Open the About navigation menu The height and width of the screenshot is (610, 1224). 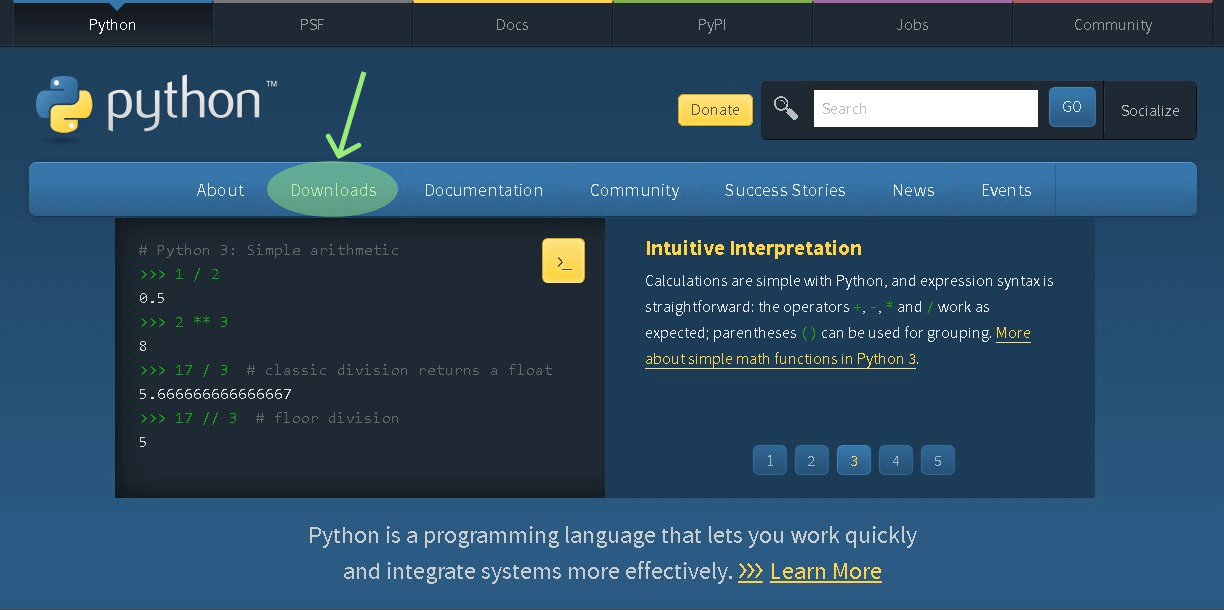[x=220, y=190]
